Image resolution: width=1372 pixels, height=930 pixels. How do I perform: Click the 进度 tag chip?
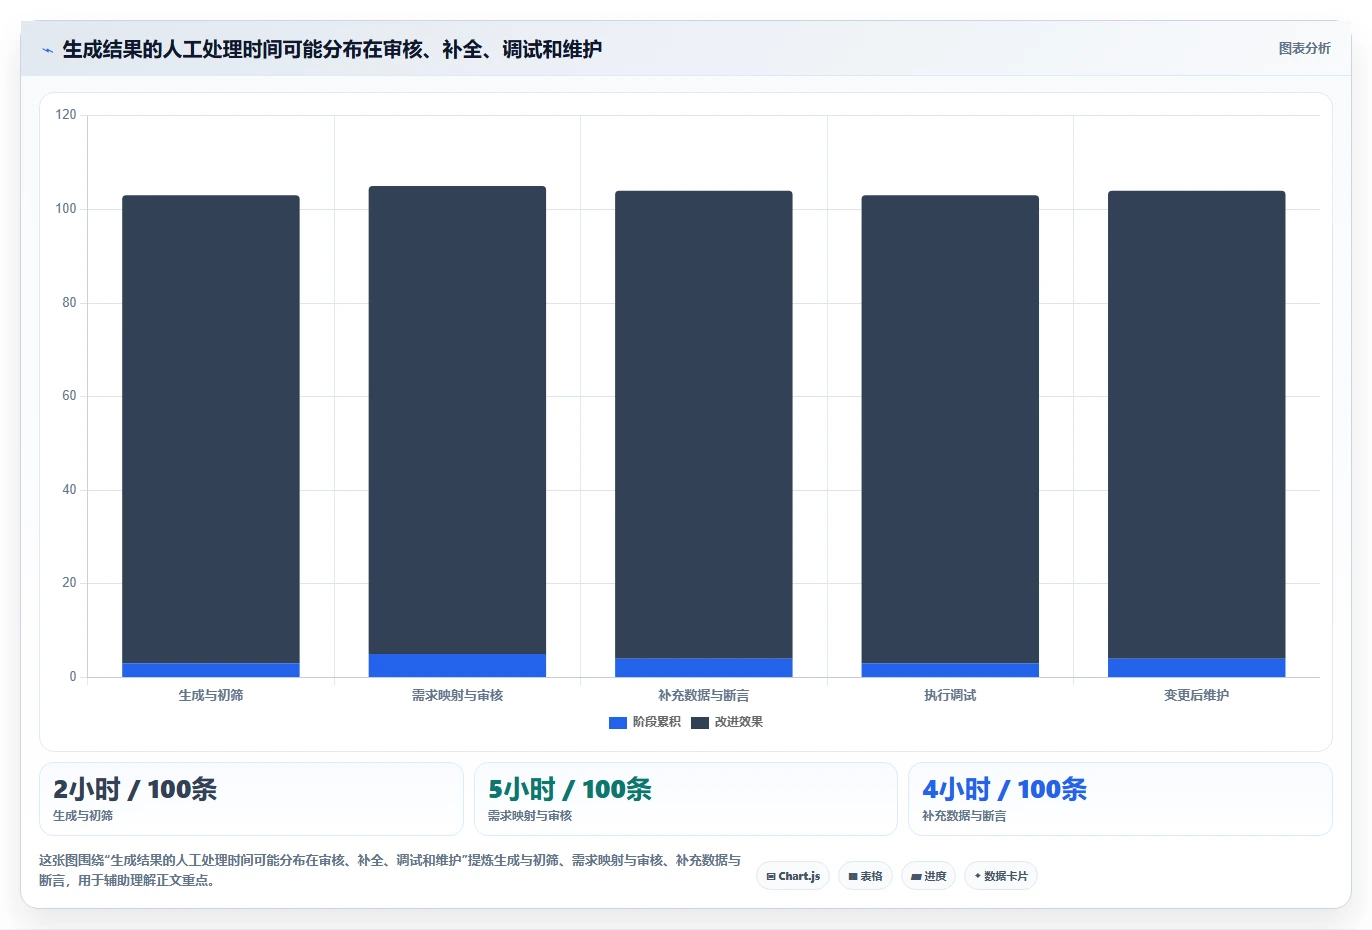click(929, 876)
